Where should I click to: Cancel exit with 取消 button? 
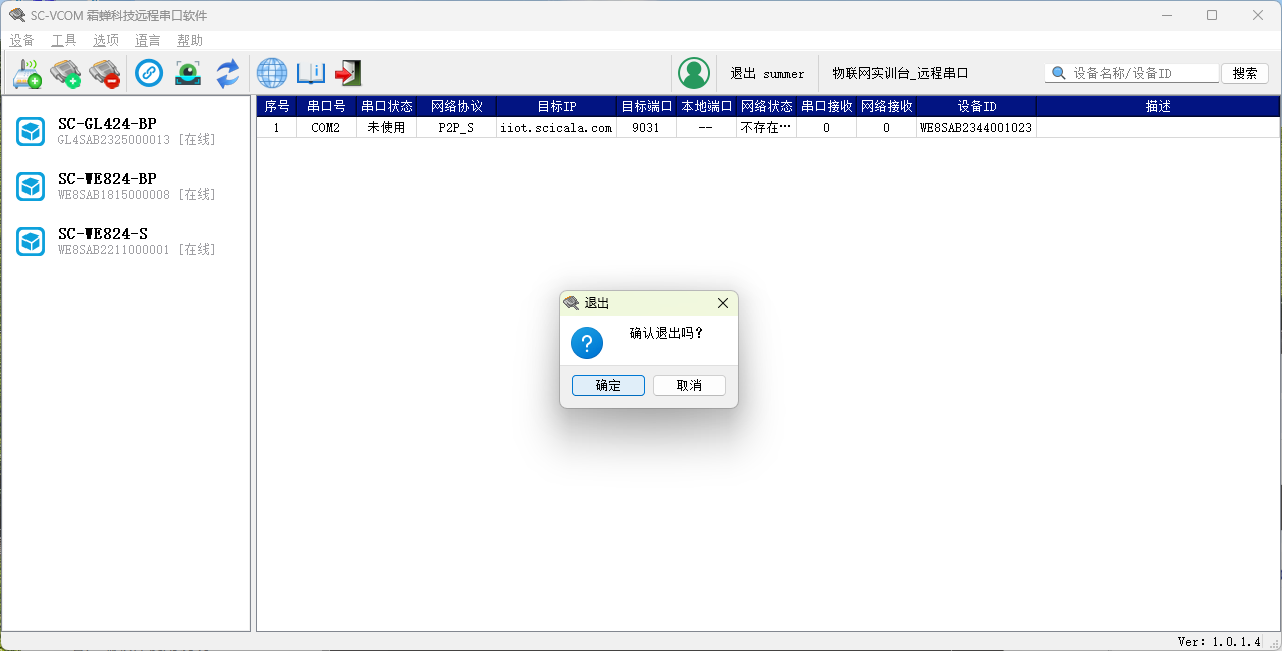click(x=689, y=386)
